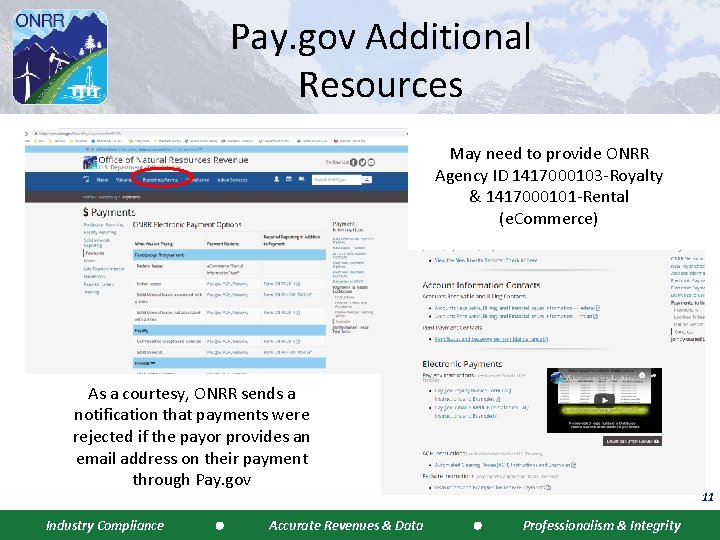Screen dimensions: 720x540
Task: Click the Electronic Payments heading
Action: pyautogui.click(x=462, y=364)
